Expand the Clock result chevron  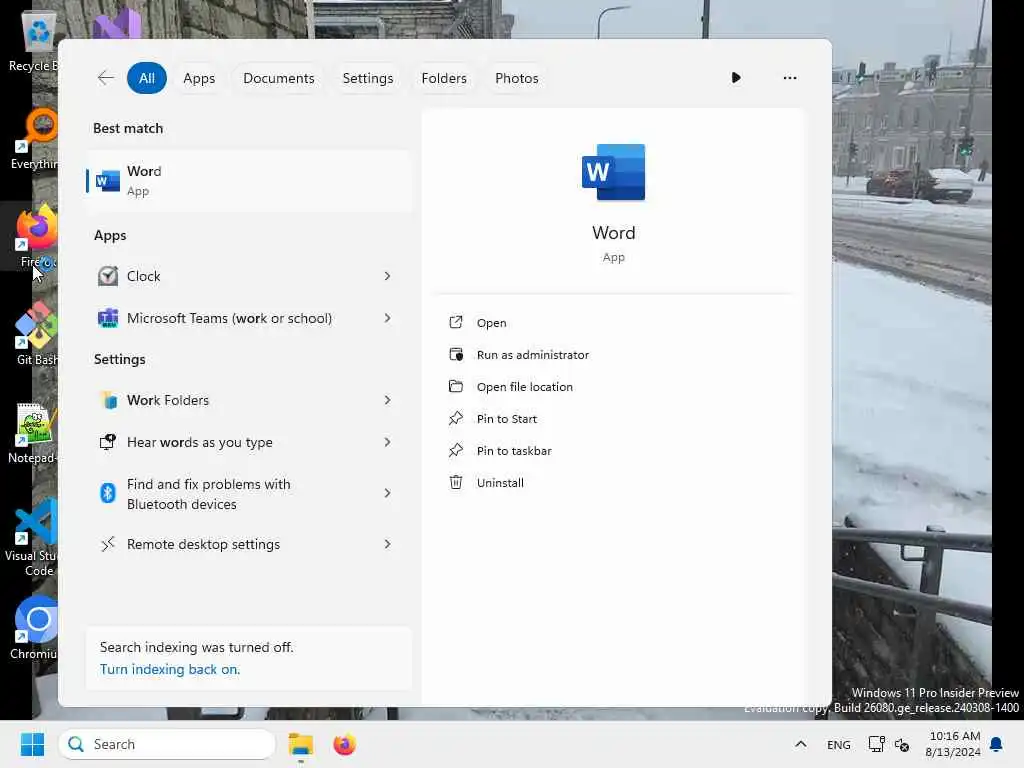click(x=387, y=276)
